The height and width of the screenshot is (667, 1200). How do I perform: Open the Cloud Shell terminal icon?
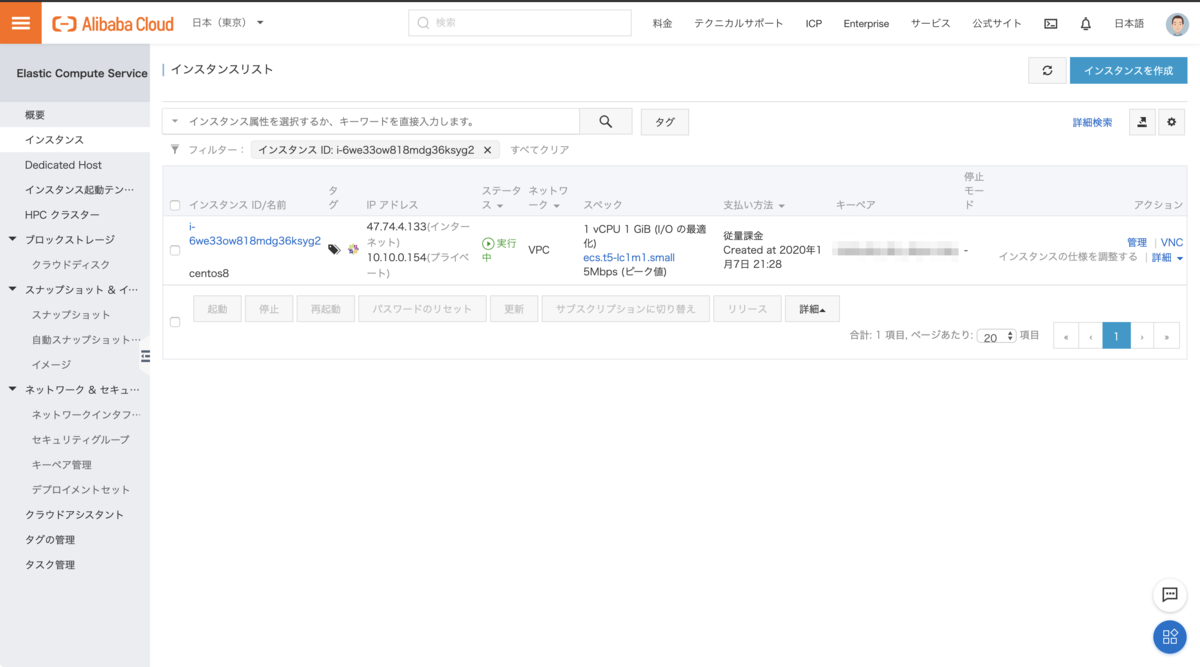tap(1050, 23)
